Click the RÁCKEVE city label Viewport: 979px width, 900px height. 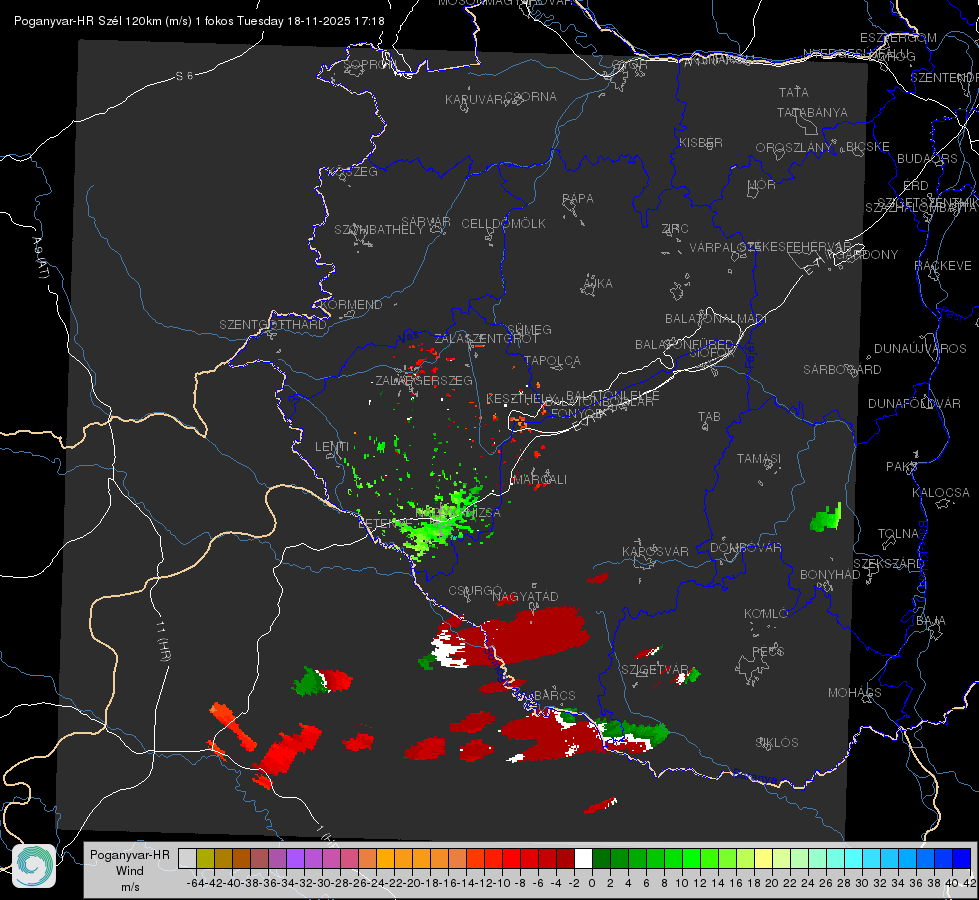943,266
